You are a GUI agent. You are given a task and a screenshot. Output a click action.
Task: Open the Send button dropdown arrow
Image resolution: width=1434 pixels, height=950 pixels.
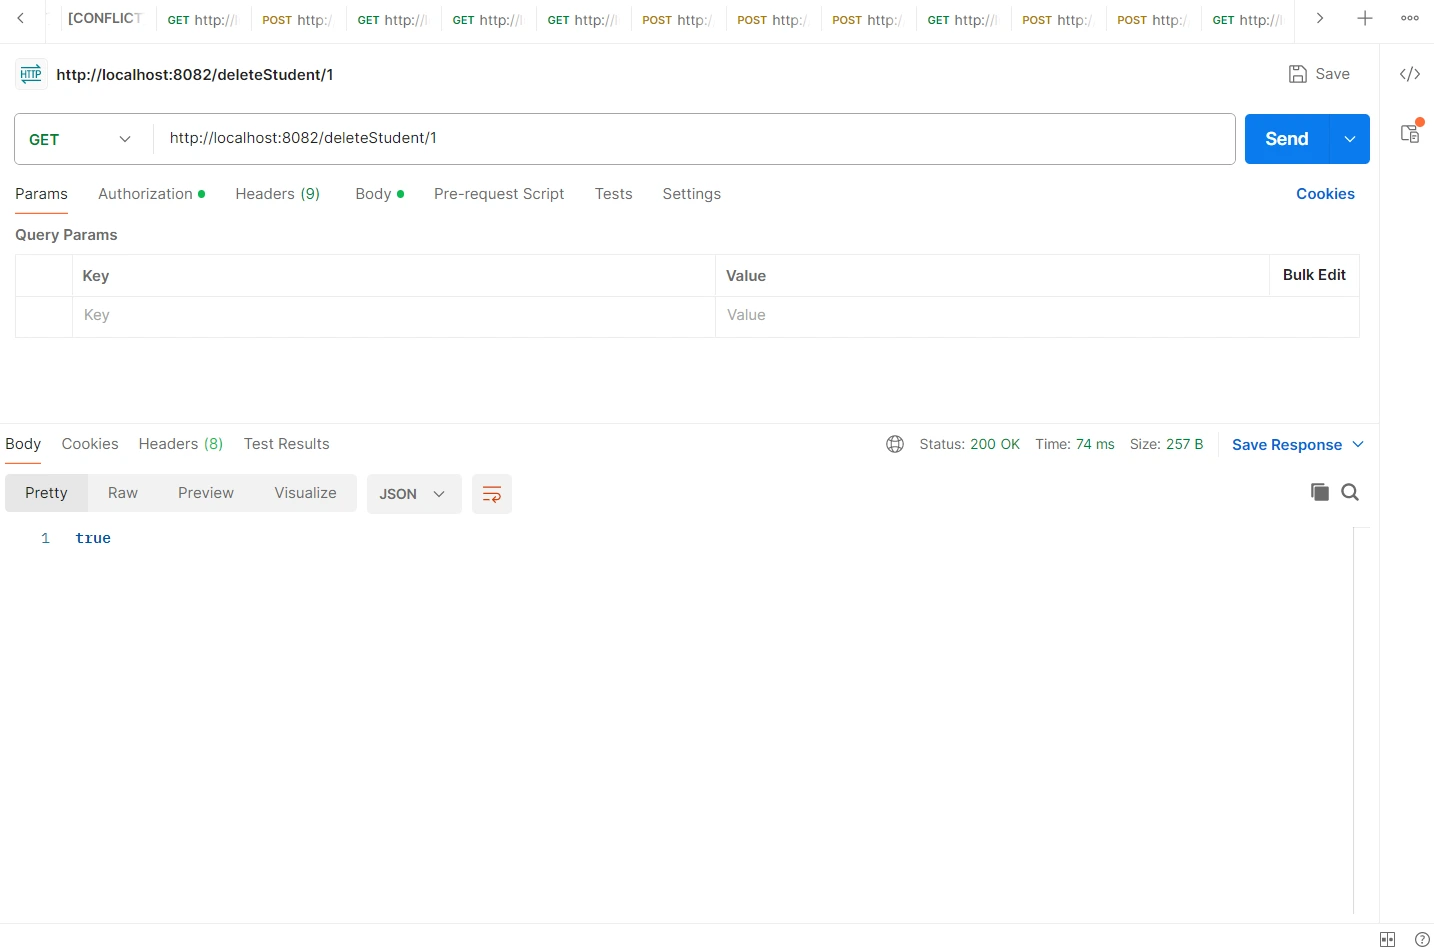pyautogui.click(x=1349, y=139)
